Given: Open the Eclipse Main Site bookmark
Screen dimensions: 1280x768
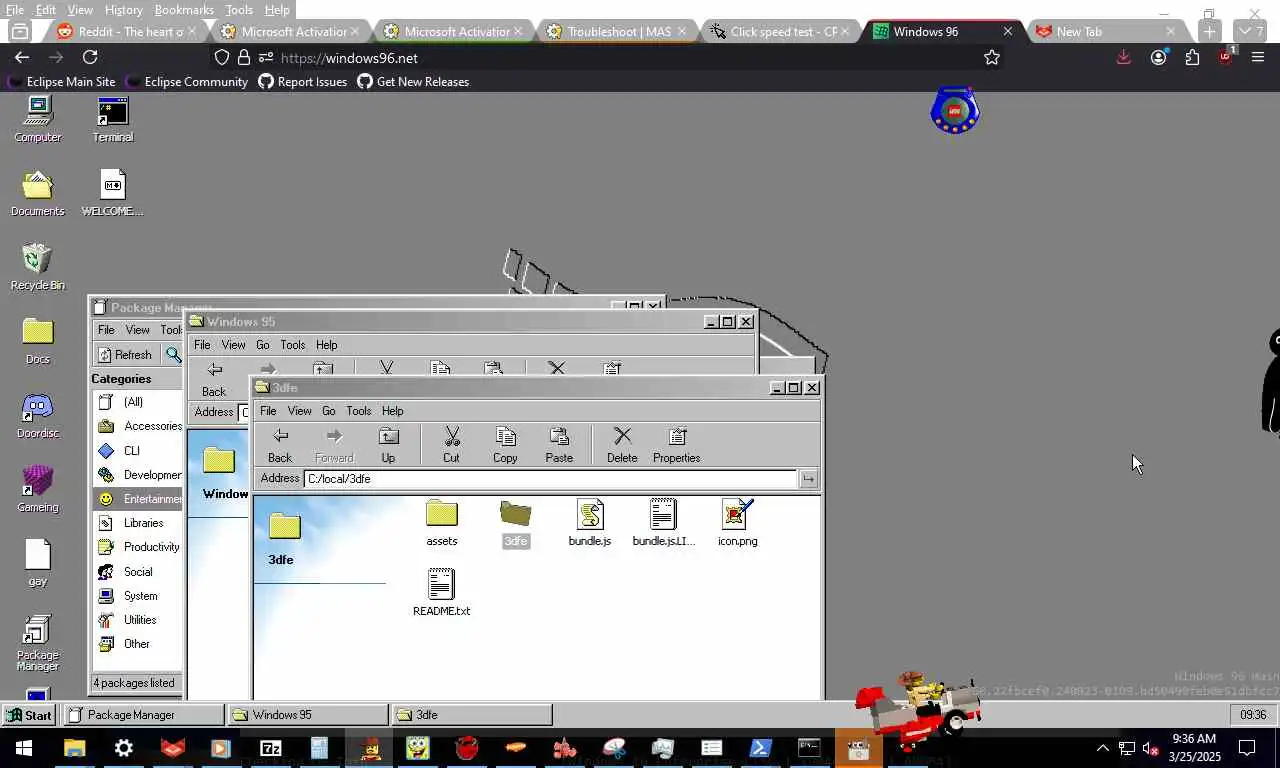Looking at the screenshot, I should (x=62, y=82).
